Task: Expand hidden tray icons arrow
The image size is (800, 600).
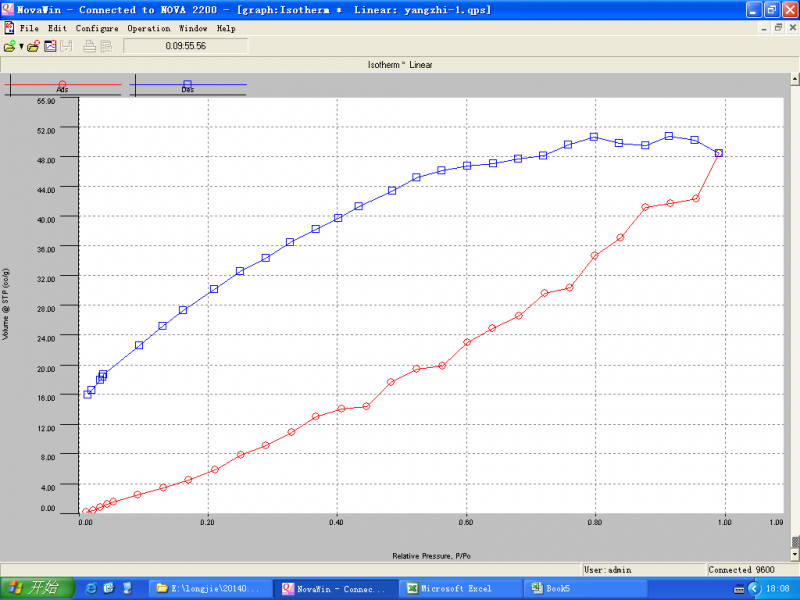Action: click(x=754, y=589)
